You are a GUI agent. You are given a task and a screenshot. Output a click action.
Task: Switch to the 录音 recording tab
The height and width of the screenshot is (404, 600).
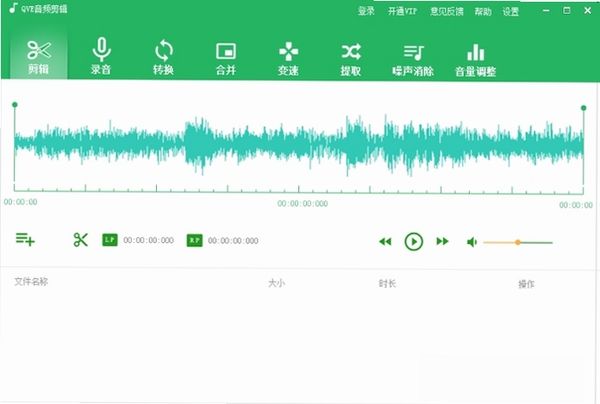[101, 56]
